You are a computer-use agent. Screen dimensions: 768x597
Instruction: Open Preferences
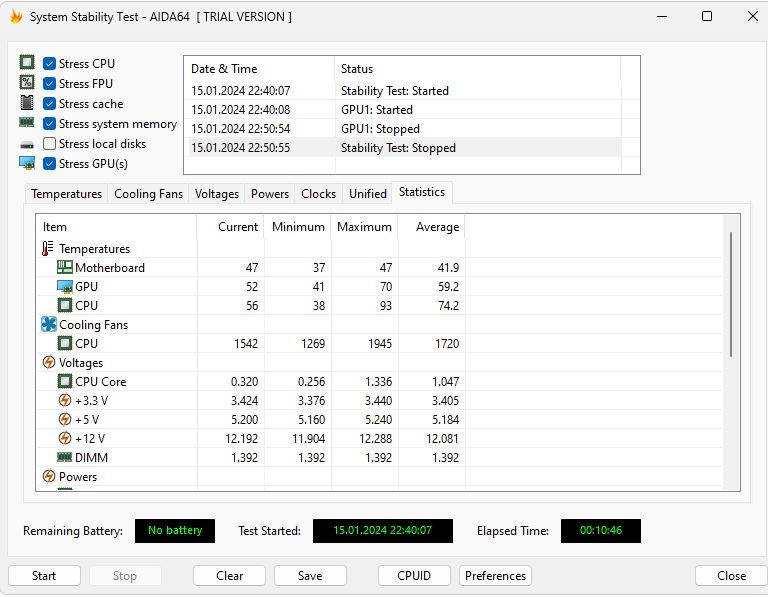pos(495,575)
